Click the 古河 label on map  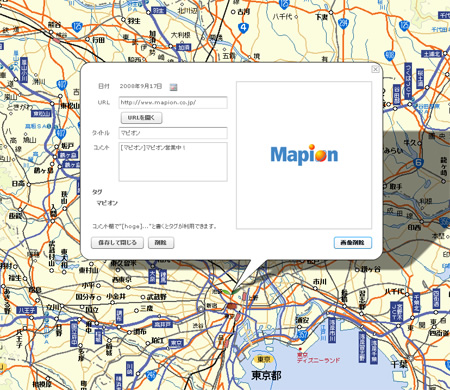pyautogui.click(x=243, y=12)
